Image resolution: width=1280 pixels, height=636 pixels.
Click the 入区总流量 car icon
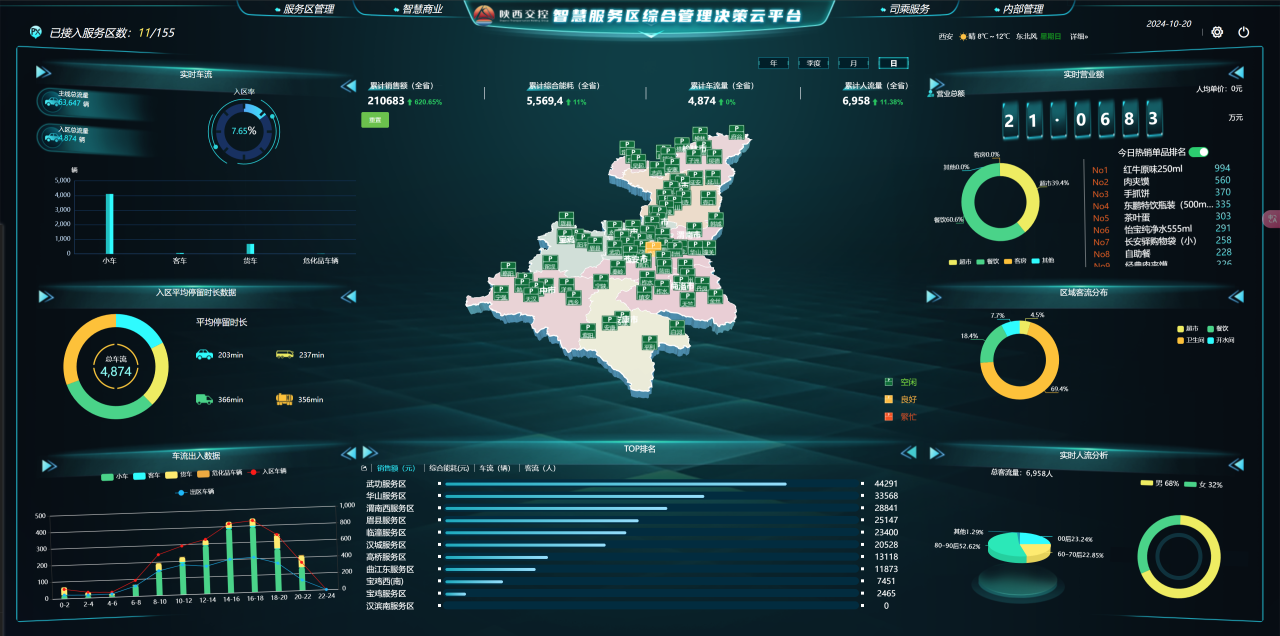pyautogui.click(x=50, y=136)
